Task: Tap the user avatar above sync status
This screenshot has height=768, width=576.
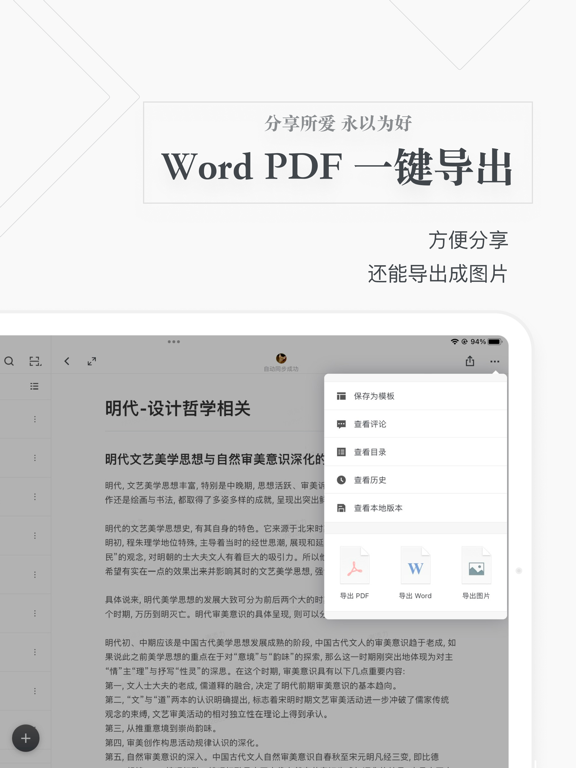Action: (281, 358)
